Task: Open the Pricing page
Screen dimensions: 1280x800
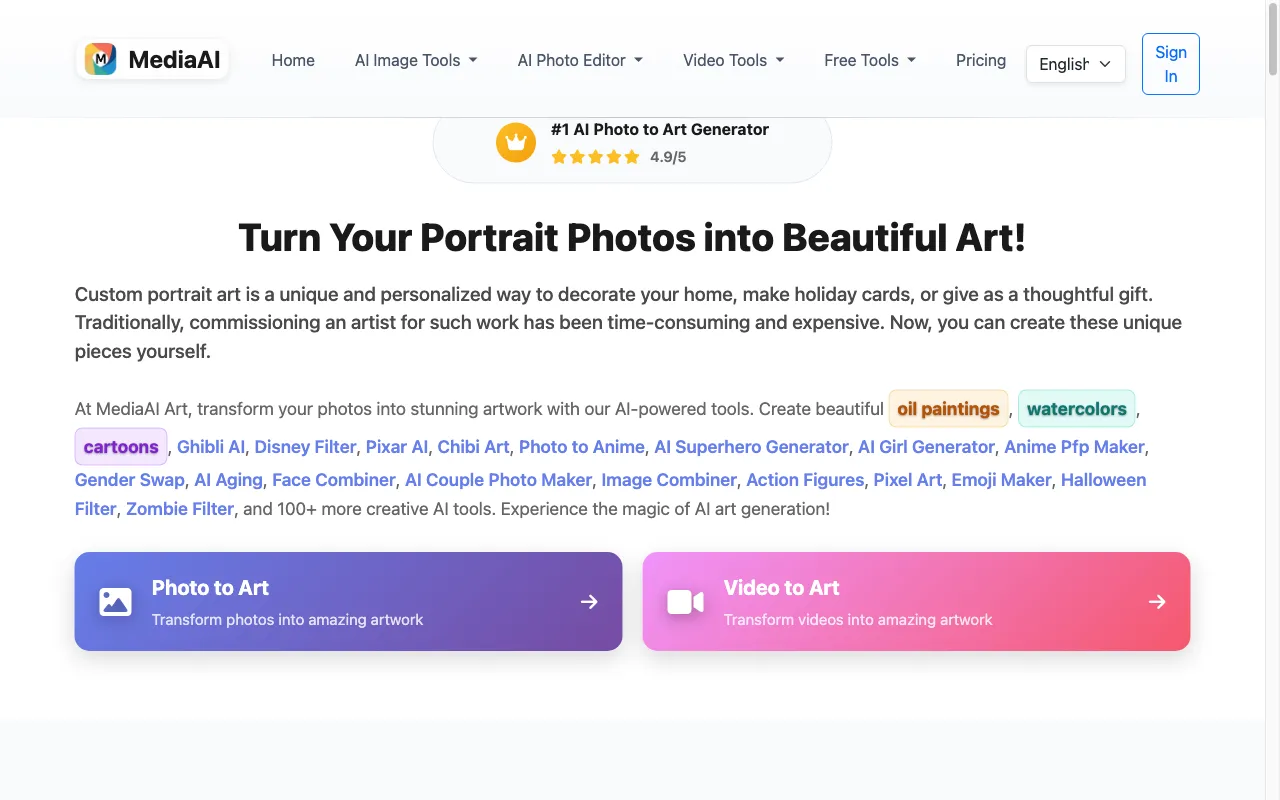Action: pos(981,60)
